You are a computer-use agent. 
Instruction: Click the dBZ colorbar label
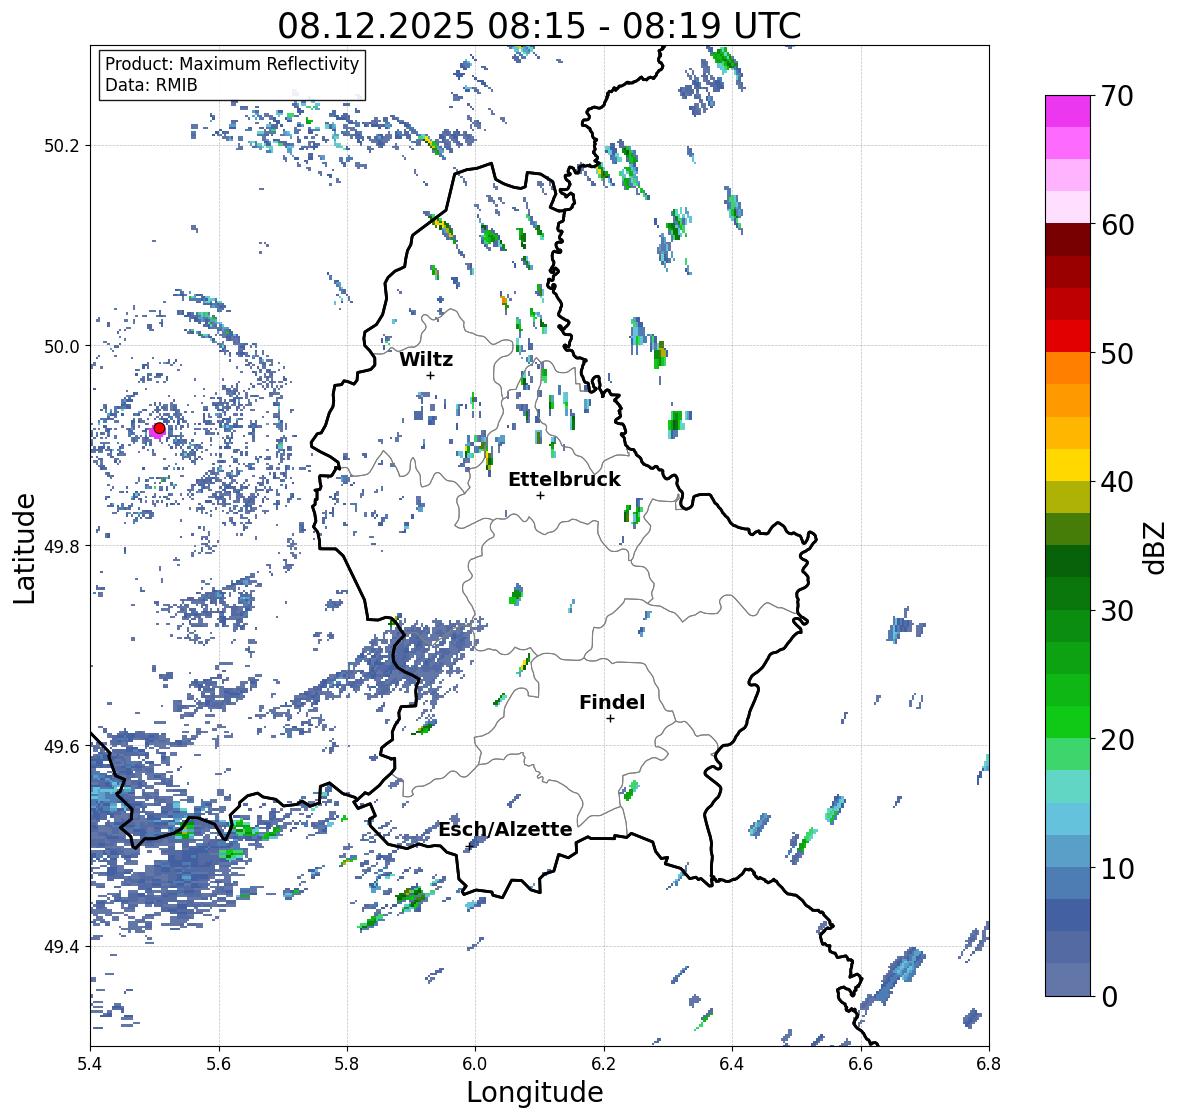click(1155, 547)
